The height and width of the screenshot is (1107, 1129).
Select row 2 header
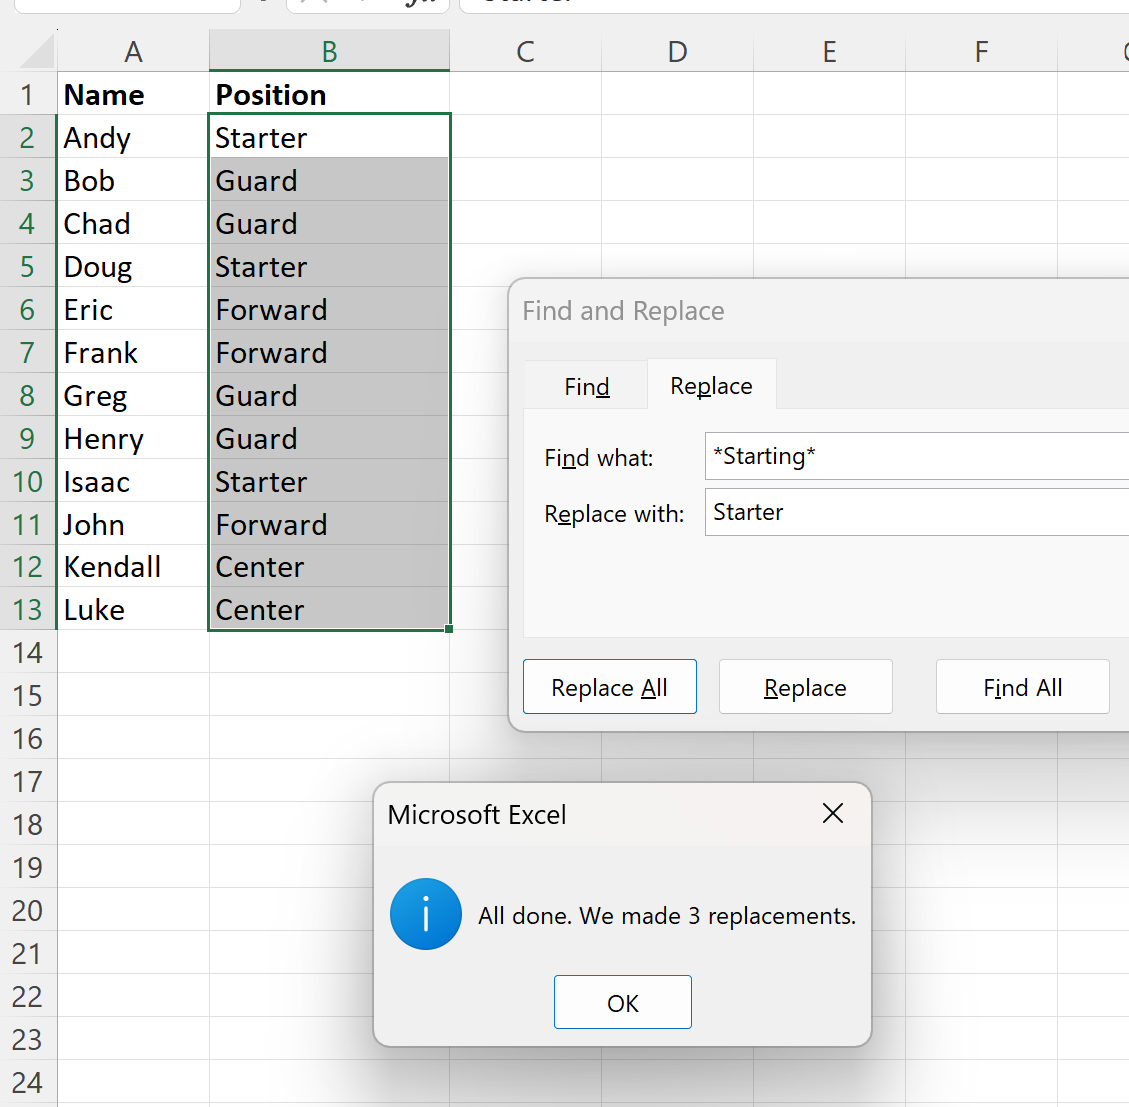tap(27, 137)
